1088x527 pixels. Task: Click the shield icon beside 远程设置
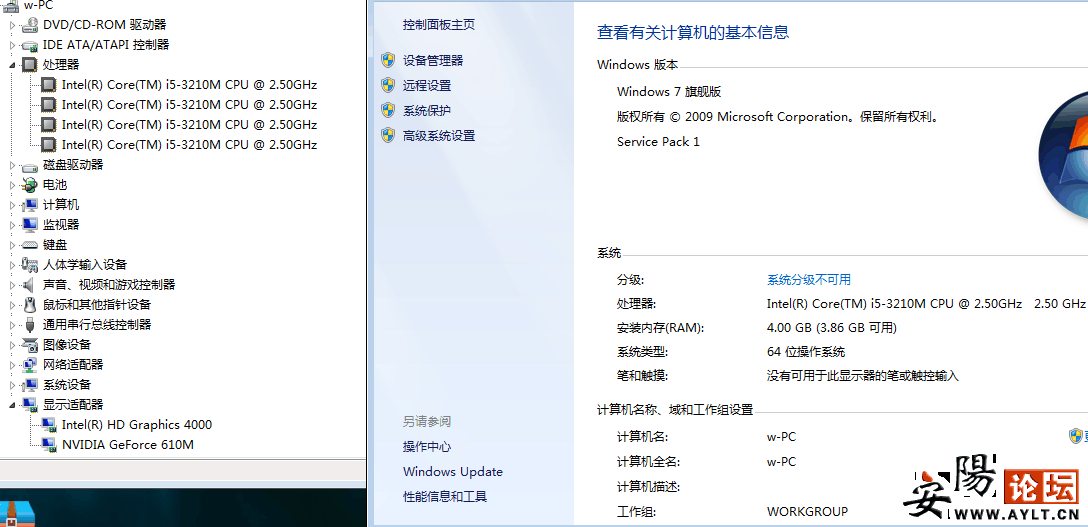coord(388,85)
